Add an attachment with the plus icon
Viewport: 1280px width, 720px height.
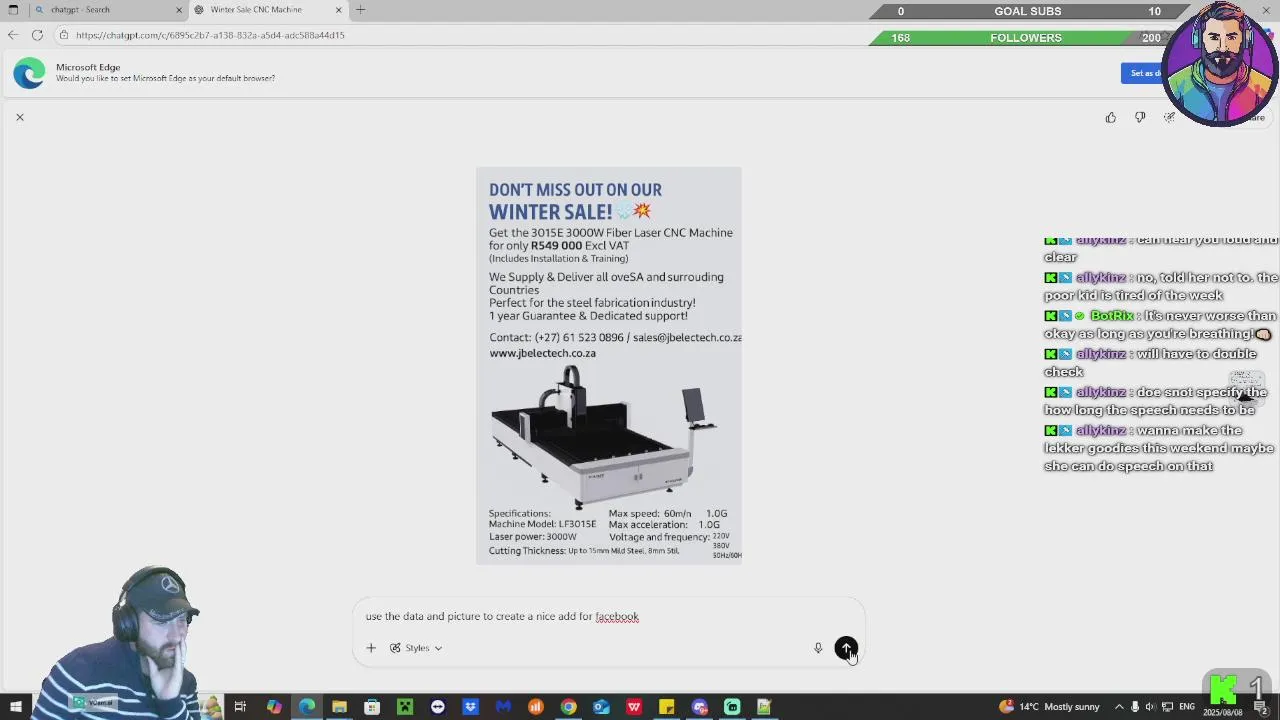371,648
